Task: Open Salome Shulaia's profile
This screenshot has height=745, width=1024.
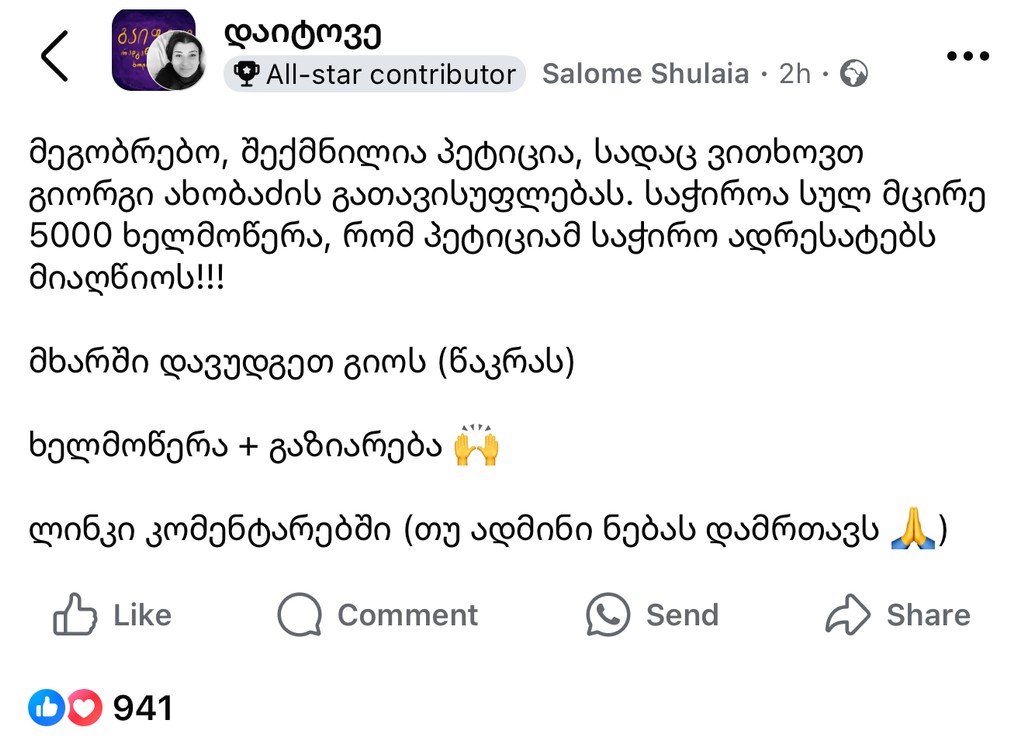Action: coord(644,73)
